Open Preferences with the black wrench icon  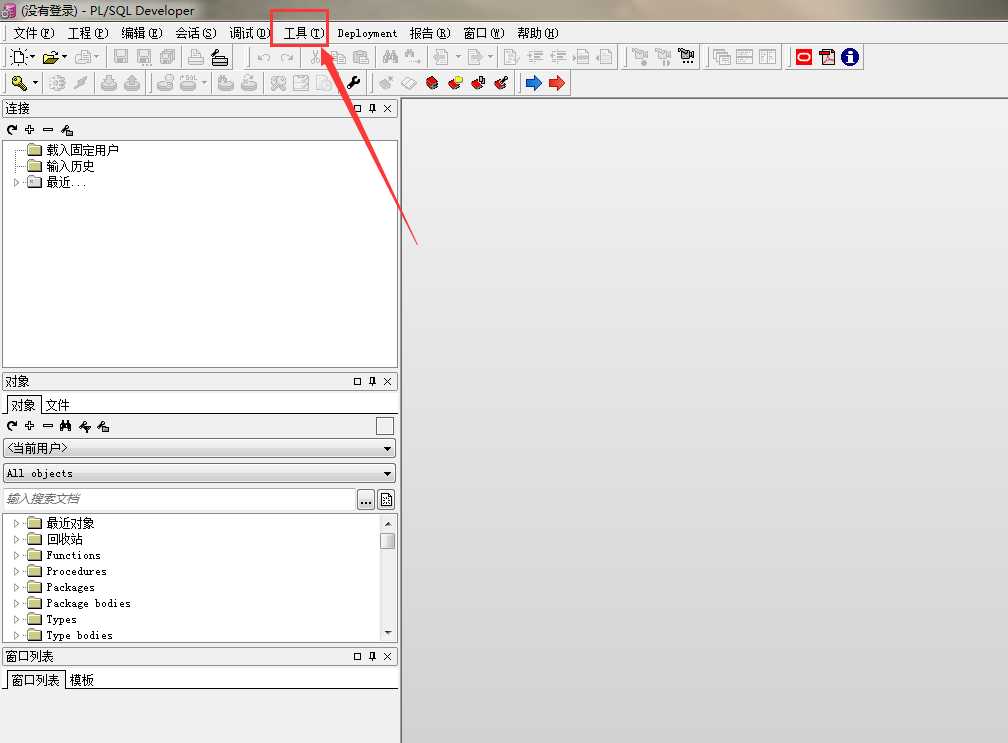[353, 83]
